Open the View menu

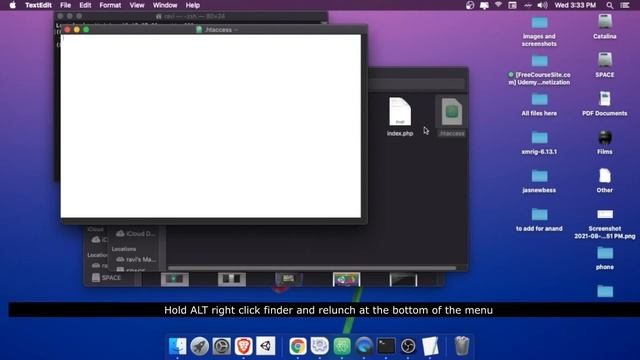(x=137, y=5)
